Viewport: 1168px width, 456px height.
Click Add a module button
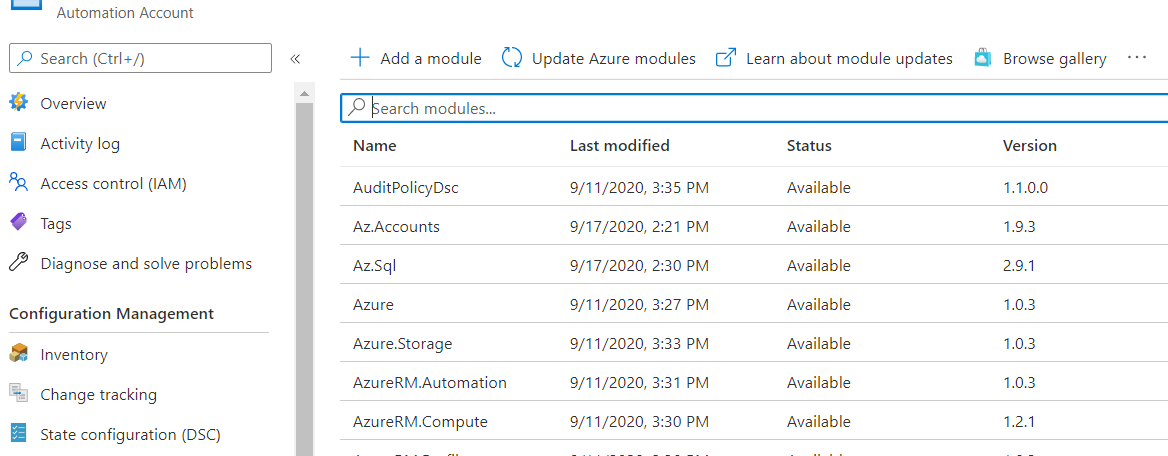[416, 58]
